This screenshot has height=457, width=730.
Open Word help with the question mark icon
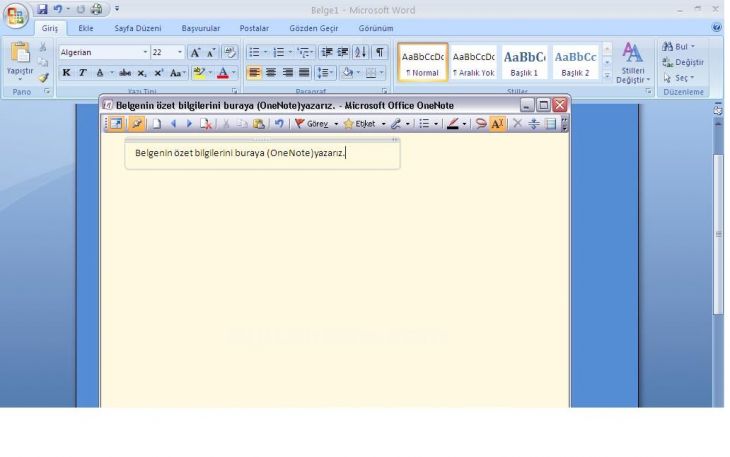[717, 27]
